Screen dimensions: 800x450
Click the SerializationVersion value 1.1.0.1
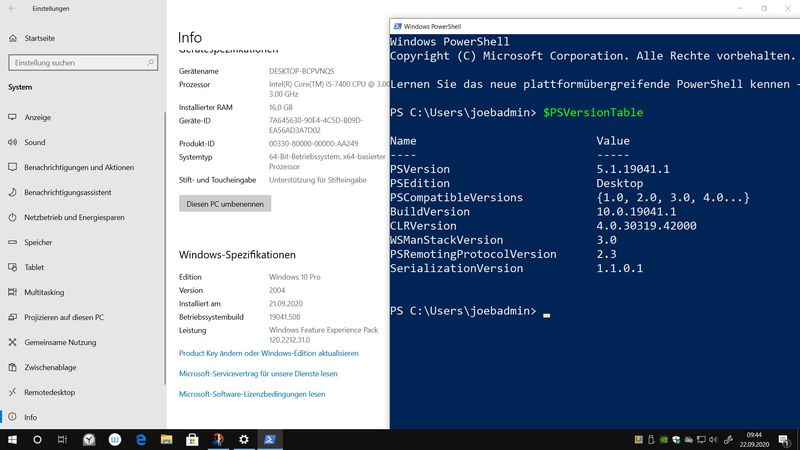coord(619,268)
